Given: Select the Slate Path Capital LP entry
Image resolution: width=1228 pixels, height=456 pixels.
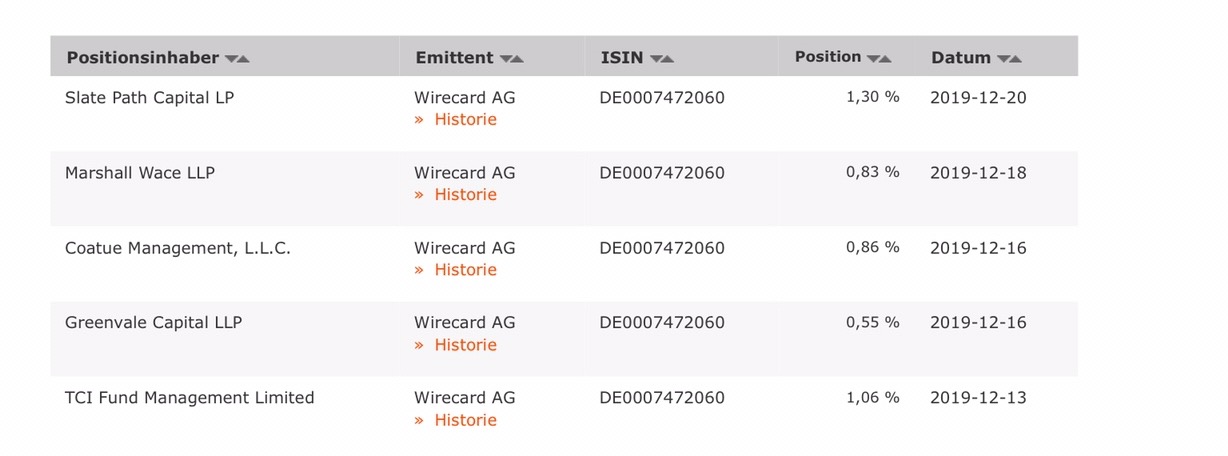Looking at the screenshot, I should (149, 98).
